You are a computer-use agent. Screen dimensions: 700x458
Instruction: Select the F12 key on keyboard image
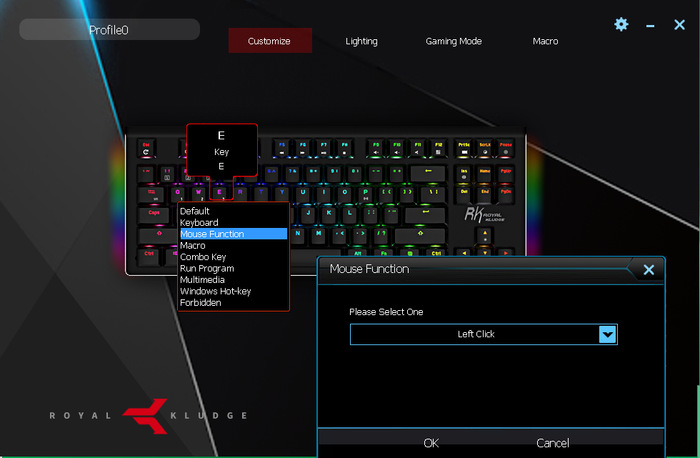coord(436,146)
